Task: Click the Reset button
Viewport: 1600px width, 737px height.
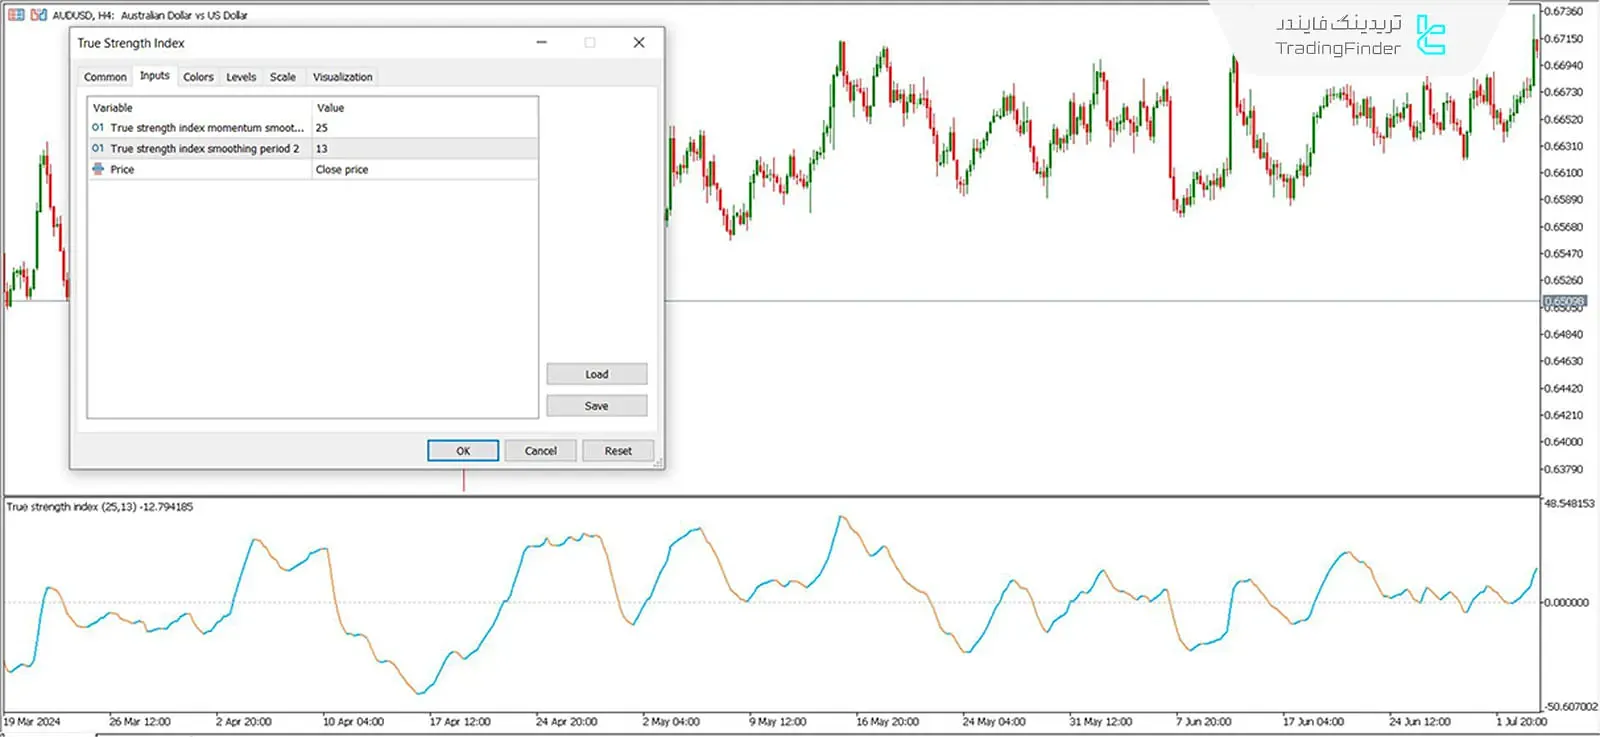Action: point(618,451)
